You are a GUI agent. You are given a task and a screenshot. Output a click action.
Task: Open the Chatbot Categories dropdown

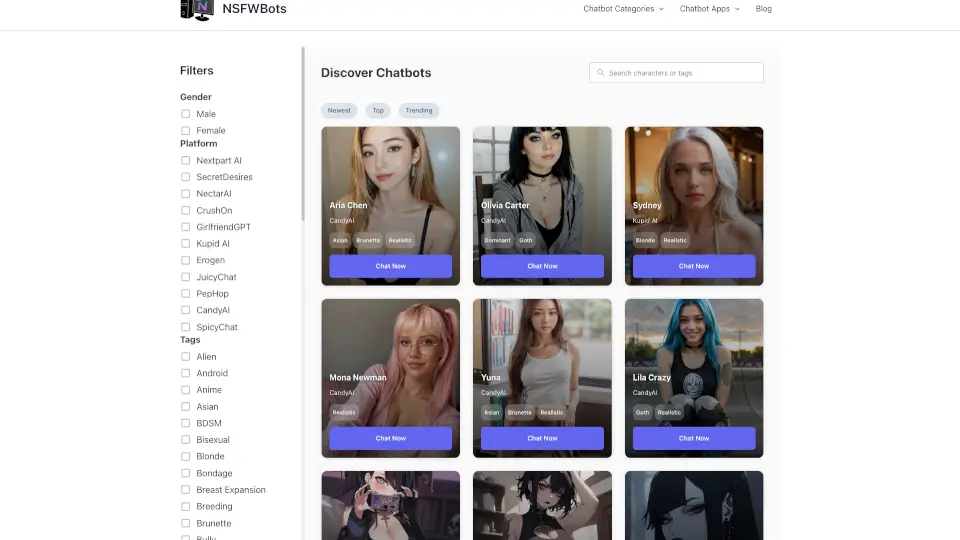[x=623, y=9]
